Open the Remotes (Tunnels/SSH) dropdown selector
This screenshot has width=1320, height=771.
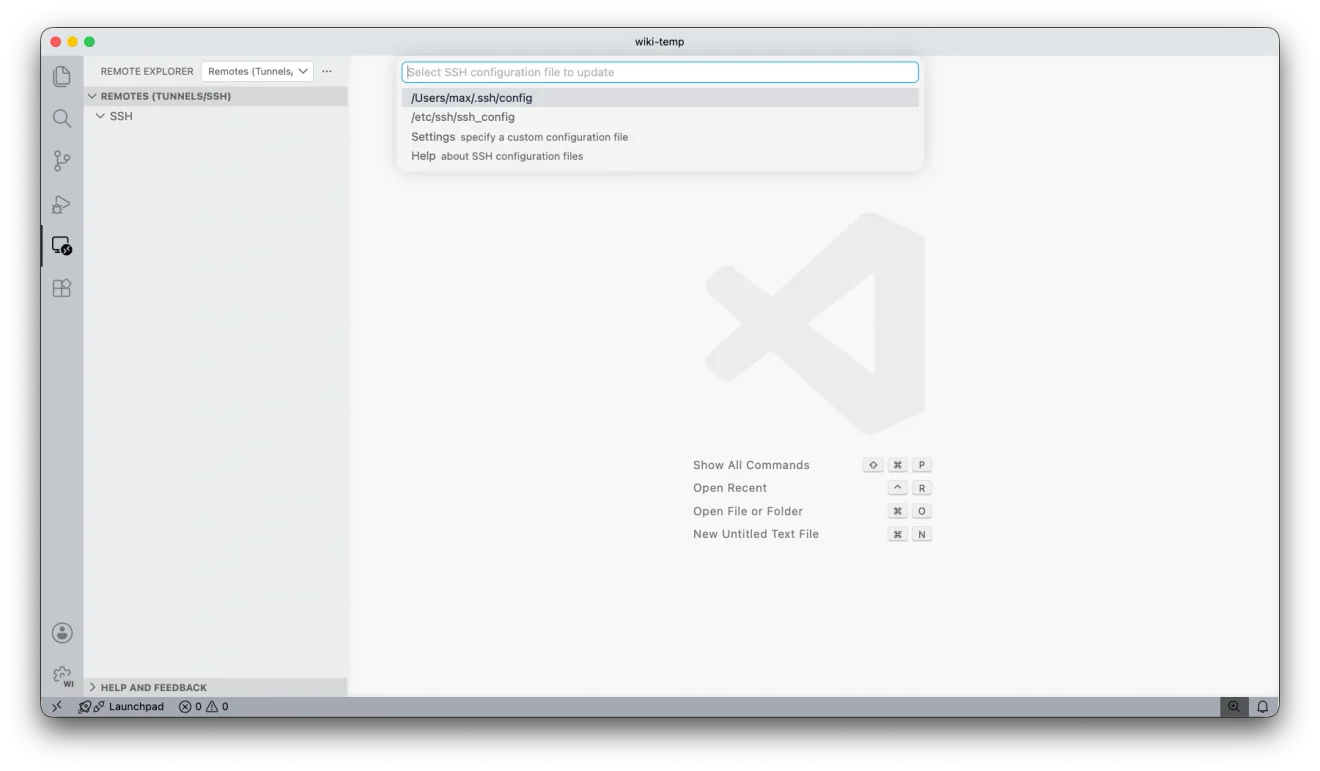click(x=257, y=72)
